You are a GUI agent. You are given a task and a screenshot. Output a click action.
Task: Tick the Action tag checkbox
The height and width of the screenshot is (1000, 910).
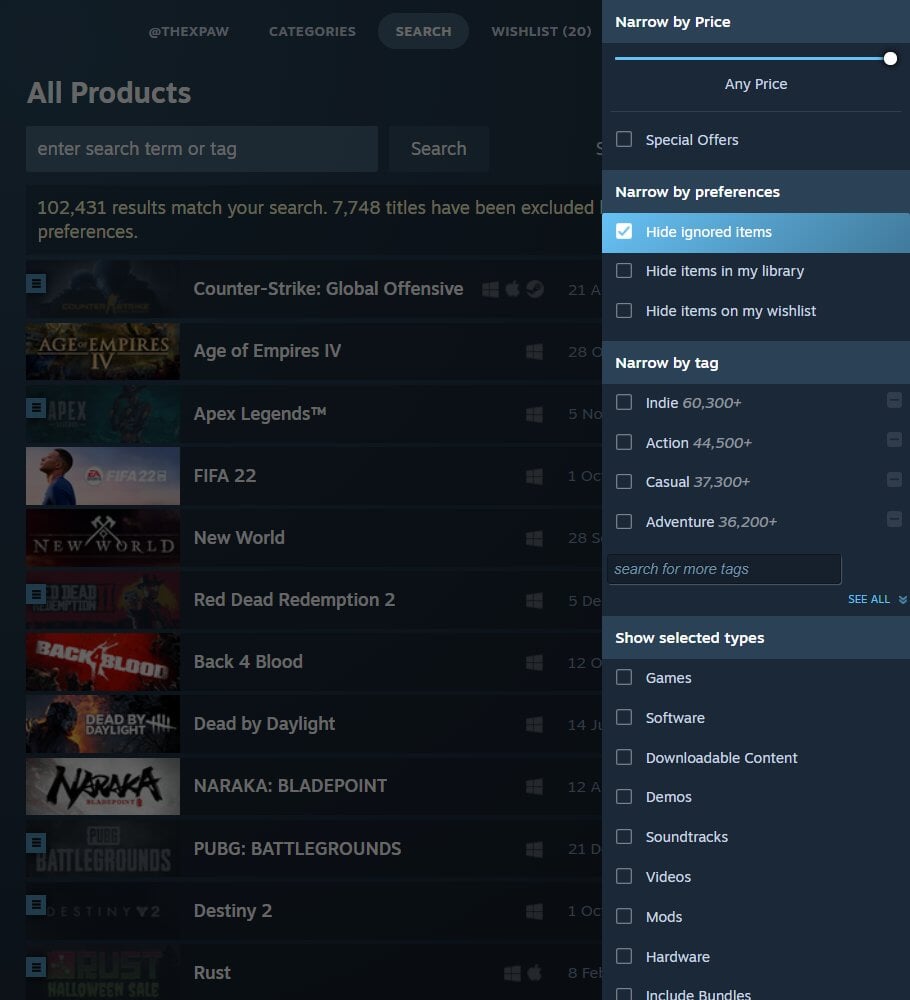click(624, 442)
